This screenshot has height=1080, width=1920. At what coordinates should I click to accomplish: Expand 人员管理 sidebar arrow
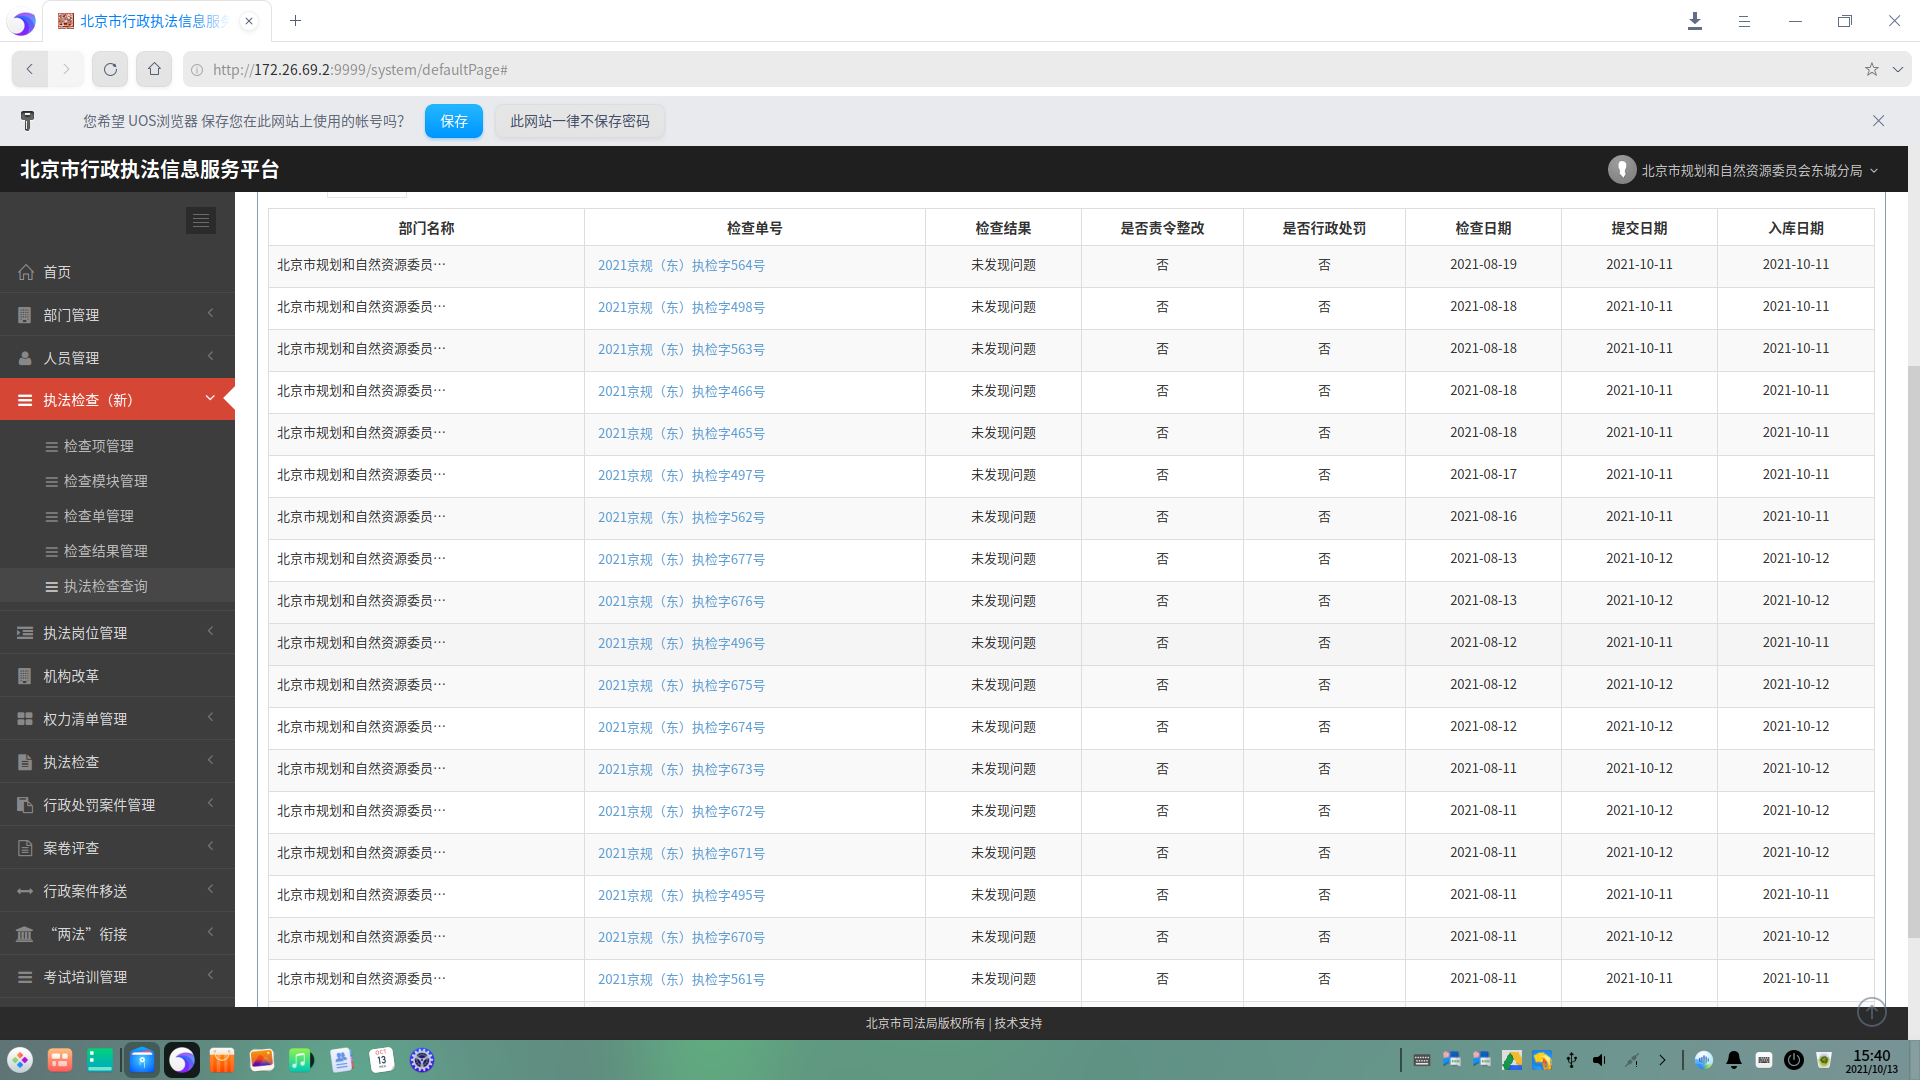coord(210,357)
